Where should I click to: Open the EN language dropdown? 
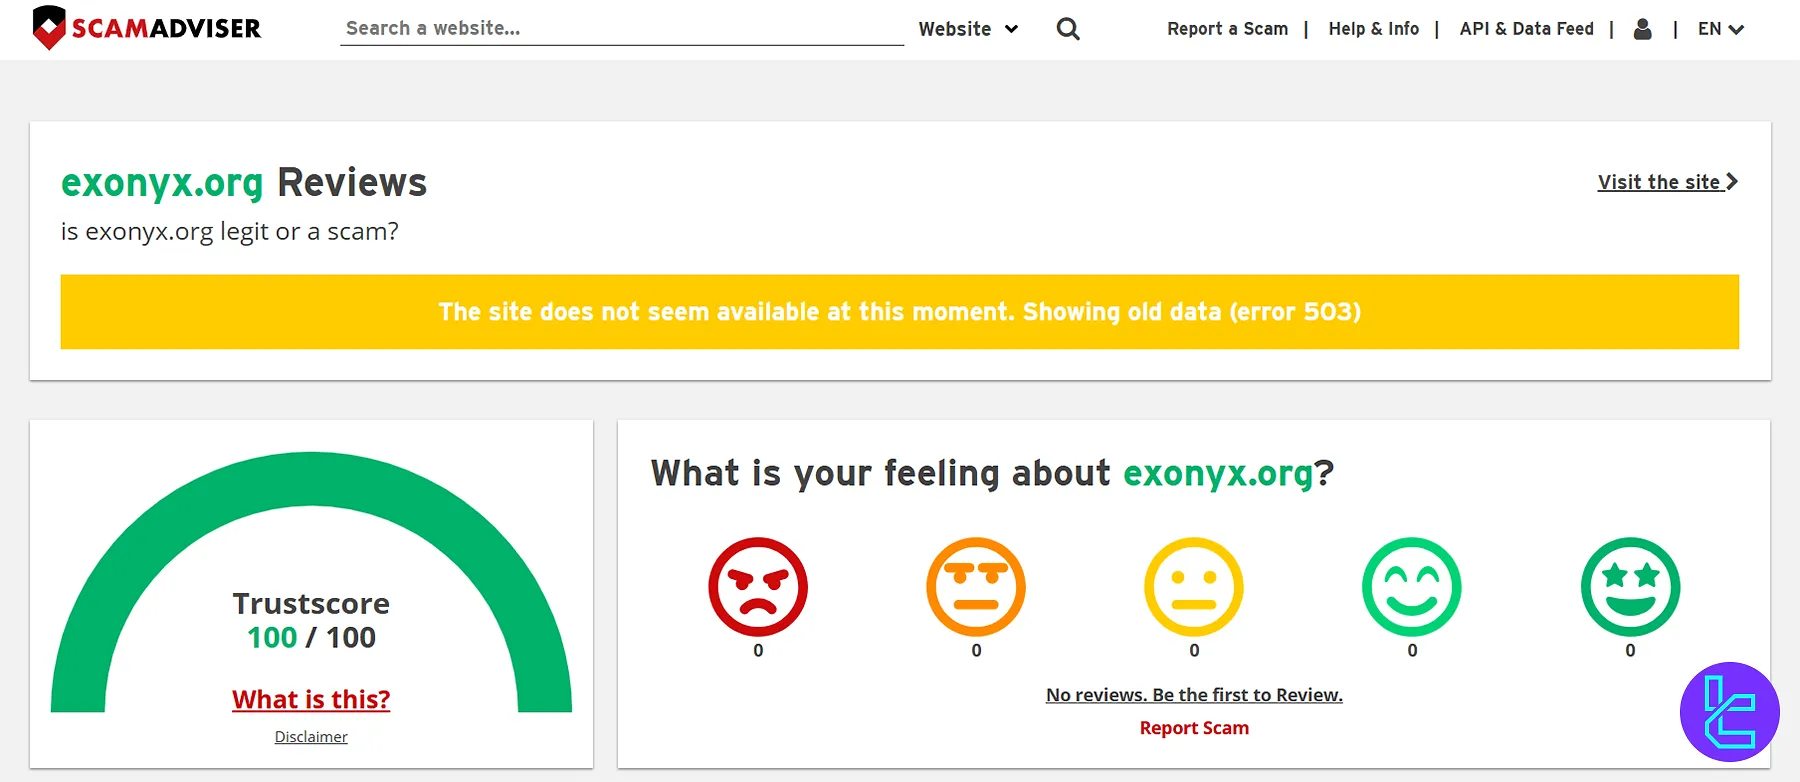tap(1720, 29)
